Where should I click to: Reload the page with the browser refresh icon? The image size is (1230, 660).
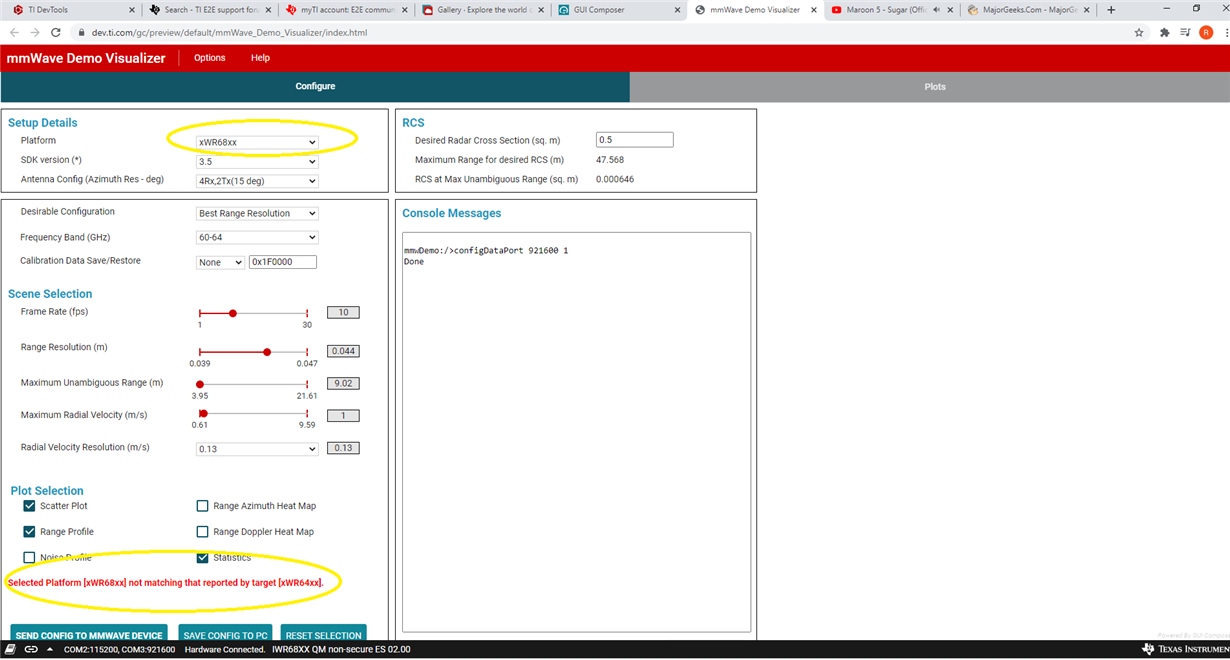click(x=56, y=33)
